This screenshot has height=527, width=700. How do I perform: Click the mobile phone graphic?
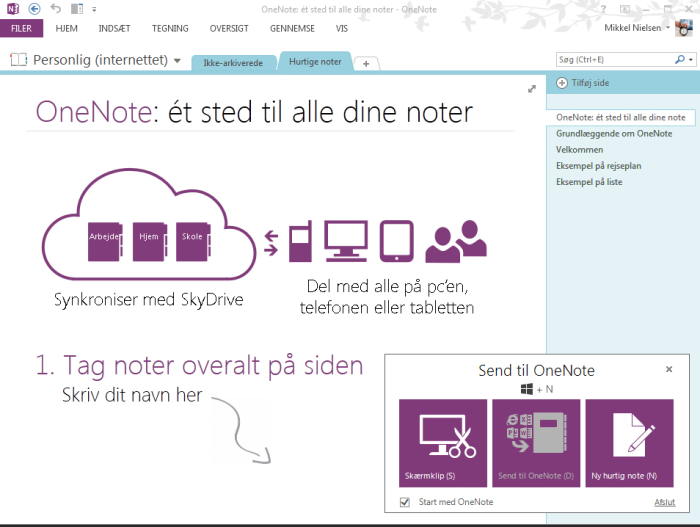pyautogui.click(x=300, y=241)
